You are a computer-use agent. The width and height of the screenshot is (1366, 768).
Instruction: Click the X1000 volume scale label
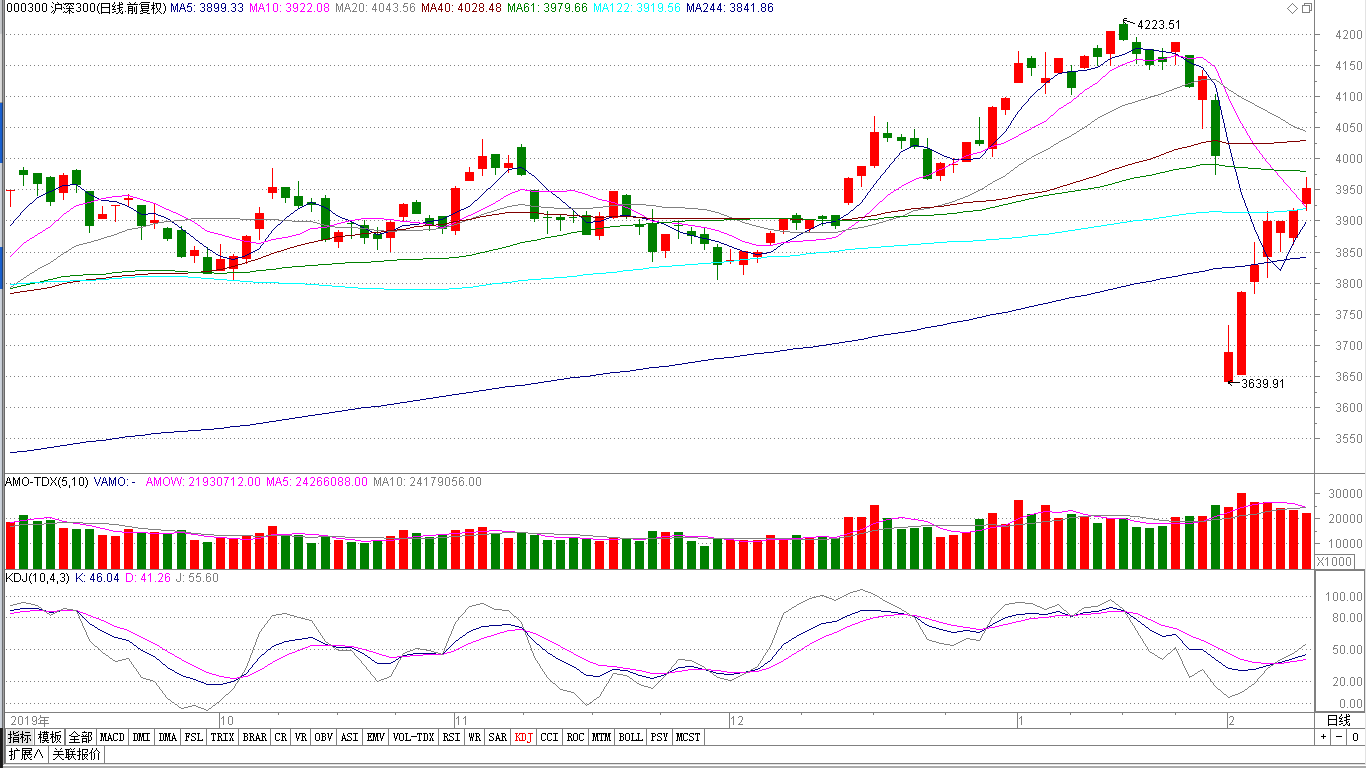pos(1333,561)
